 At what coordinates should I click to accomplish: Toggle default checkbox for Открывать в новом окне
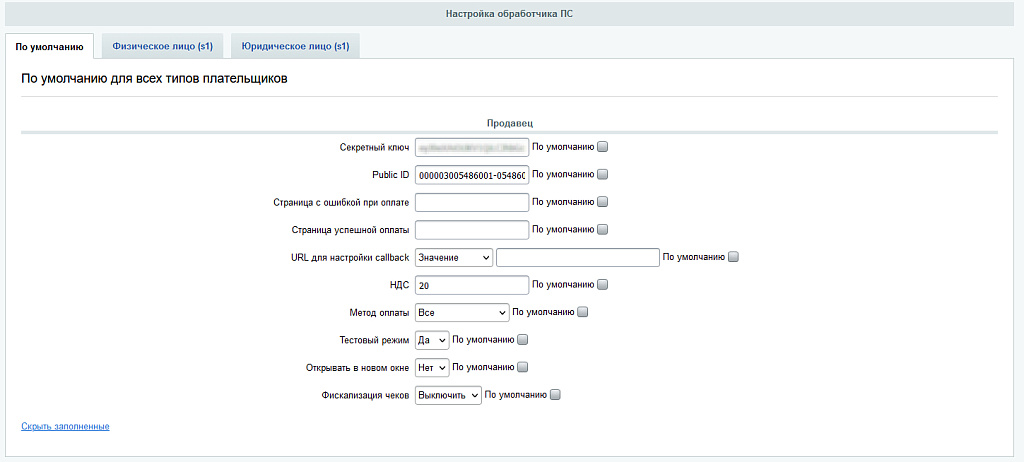523,367
